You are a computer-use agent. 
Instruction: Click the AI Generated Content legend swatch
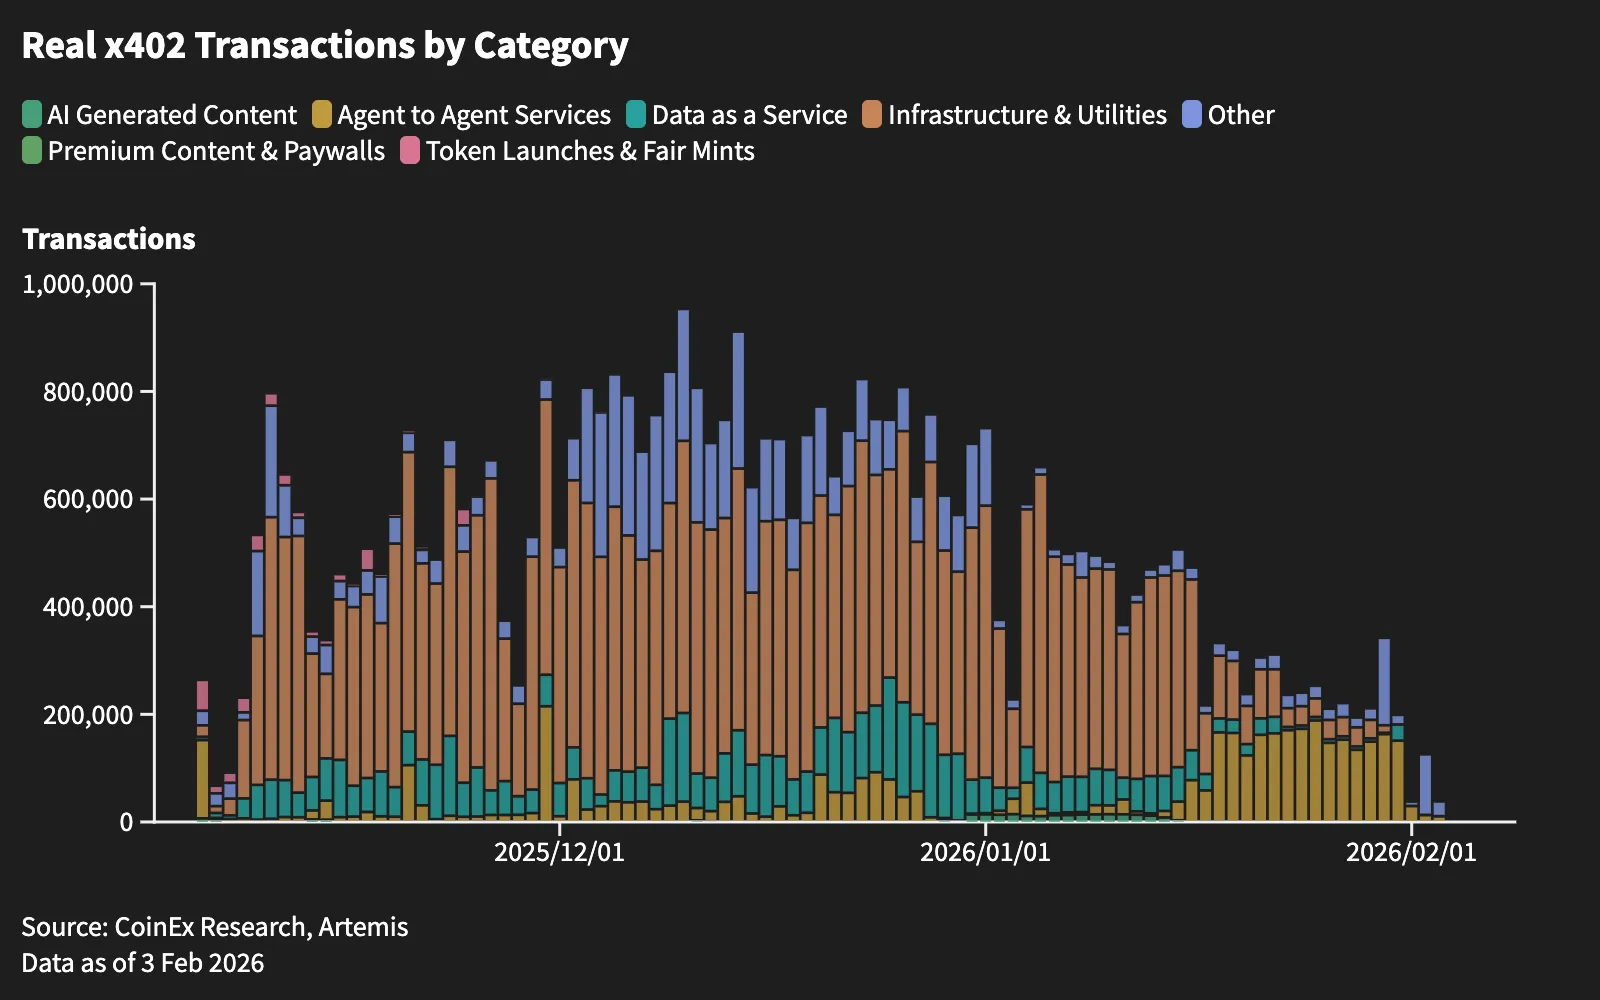click(32, 115)
